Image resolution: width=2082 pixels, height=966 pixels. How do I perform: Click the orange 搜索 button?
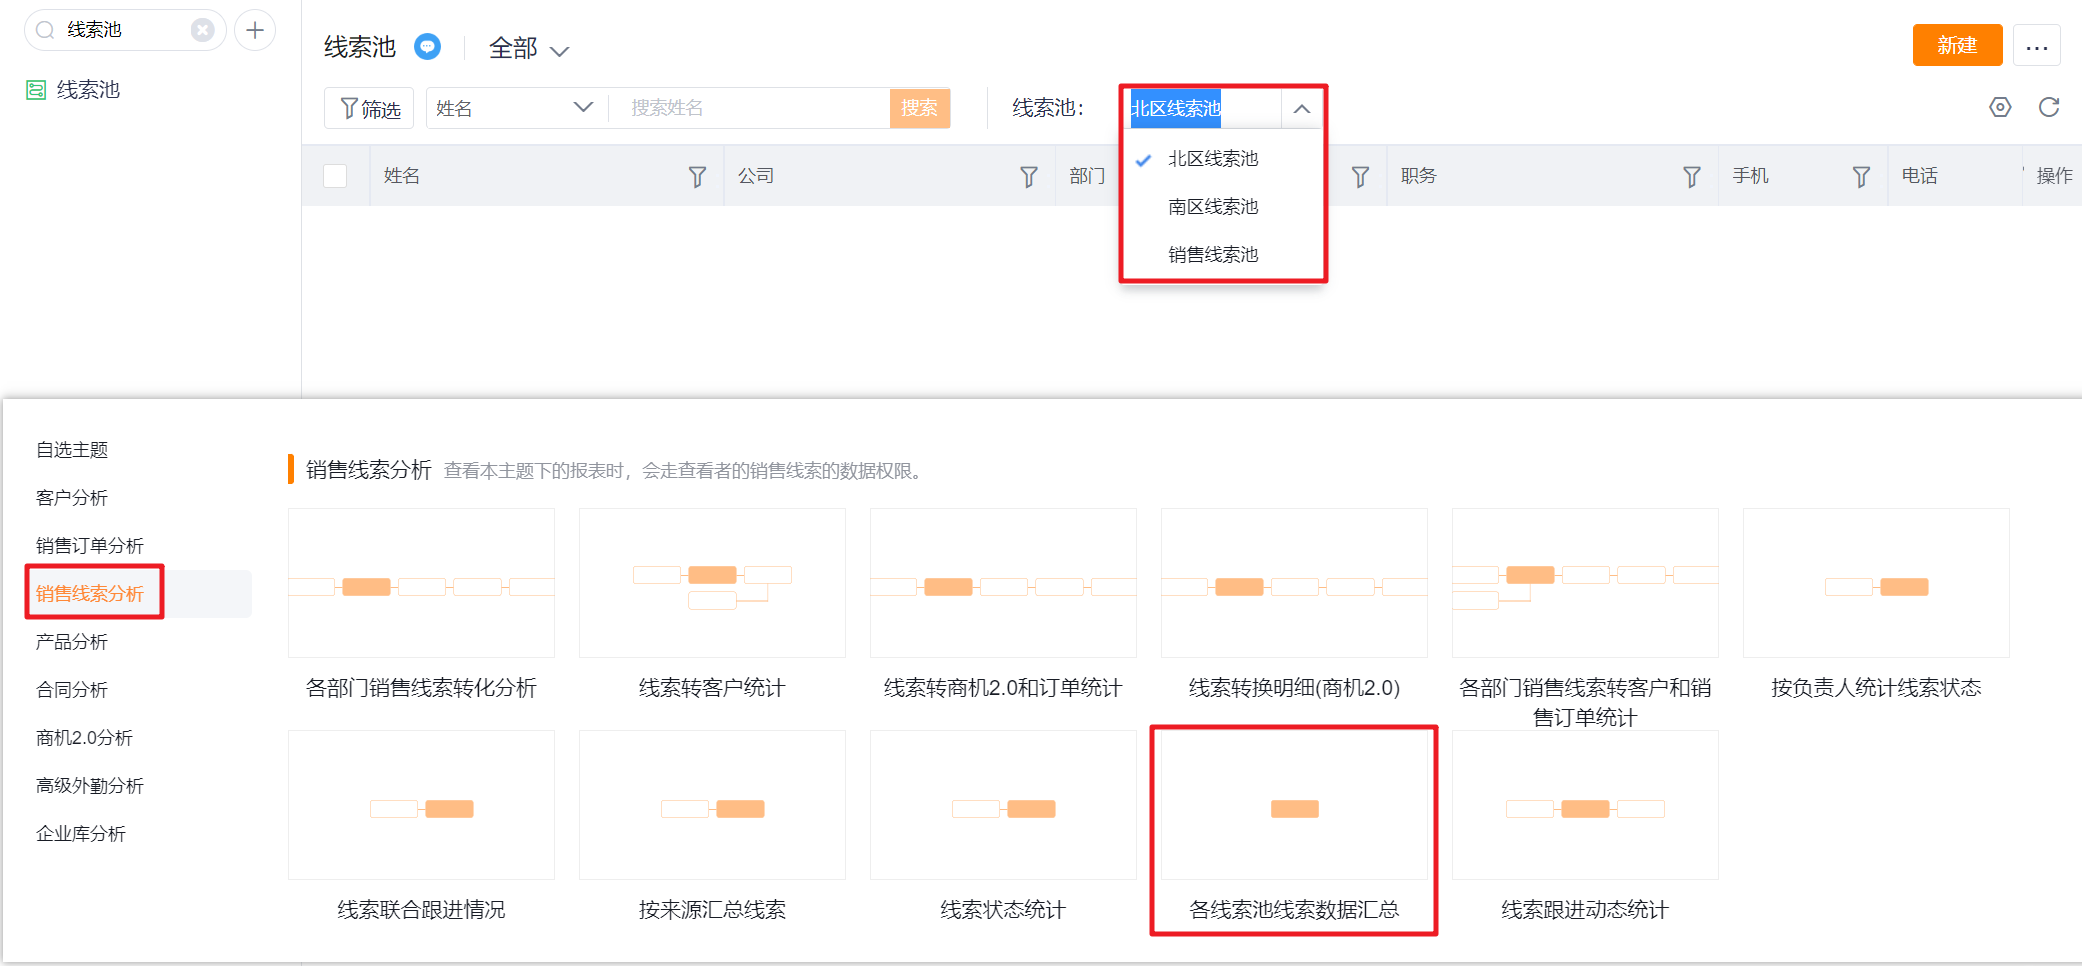(919, 108)
